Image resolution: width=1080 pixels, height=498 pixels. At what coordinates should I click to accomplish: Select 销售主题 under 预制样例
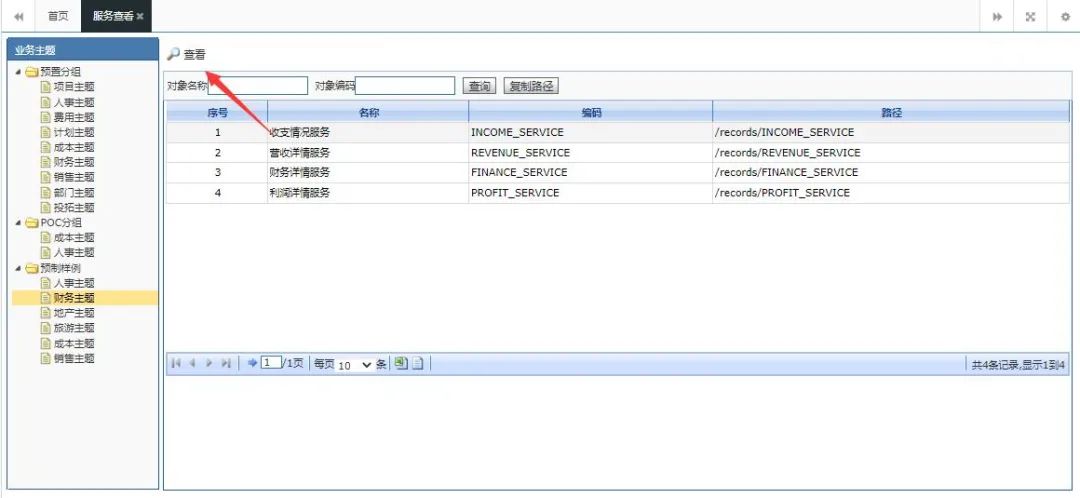74,358
